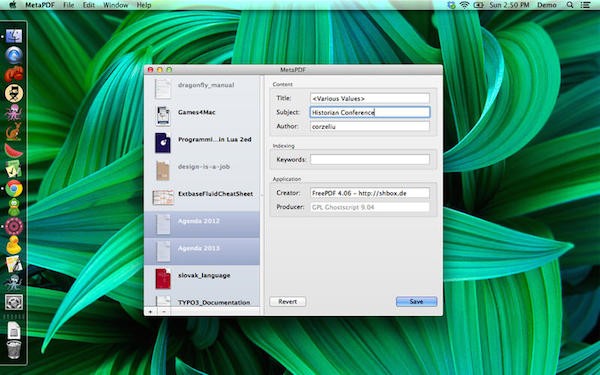Open Google Chrome from the Dock
The height and width of the screenshot is (375, 600).
(14, 188)
